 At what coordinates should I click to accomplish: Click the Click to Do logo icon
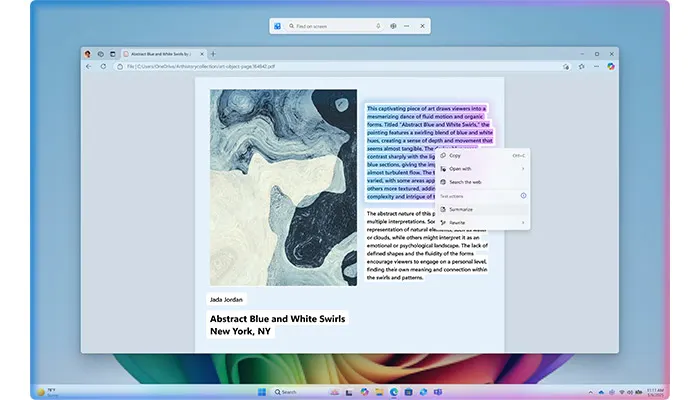click(277, 26)
